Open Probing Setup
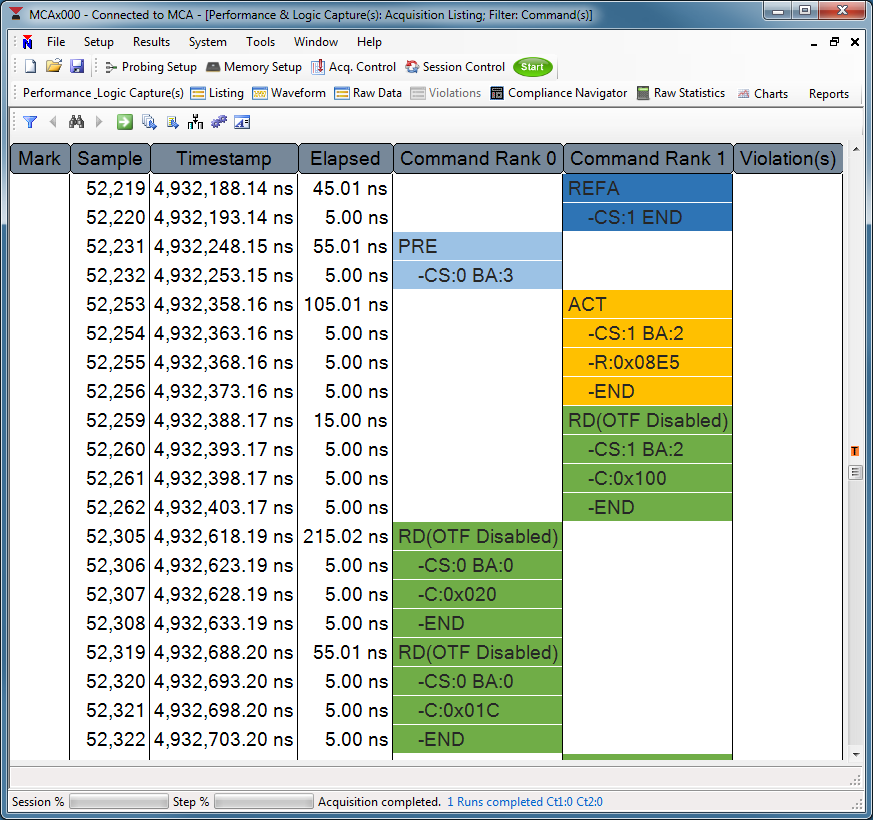Image resolution: width=873 pixels, height=820 pixels. [150, 67]
